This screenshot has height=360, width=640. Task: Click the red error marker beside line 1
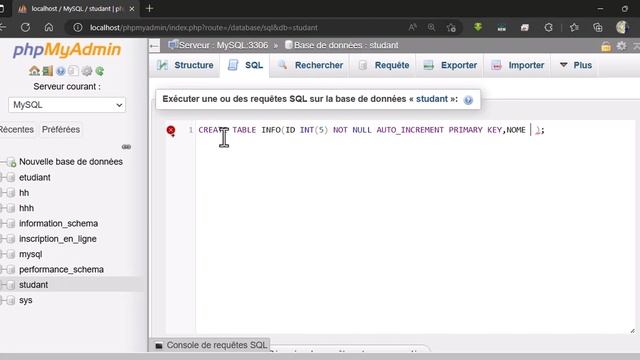pyautogui.click(x=171, y=130)
